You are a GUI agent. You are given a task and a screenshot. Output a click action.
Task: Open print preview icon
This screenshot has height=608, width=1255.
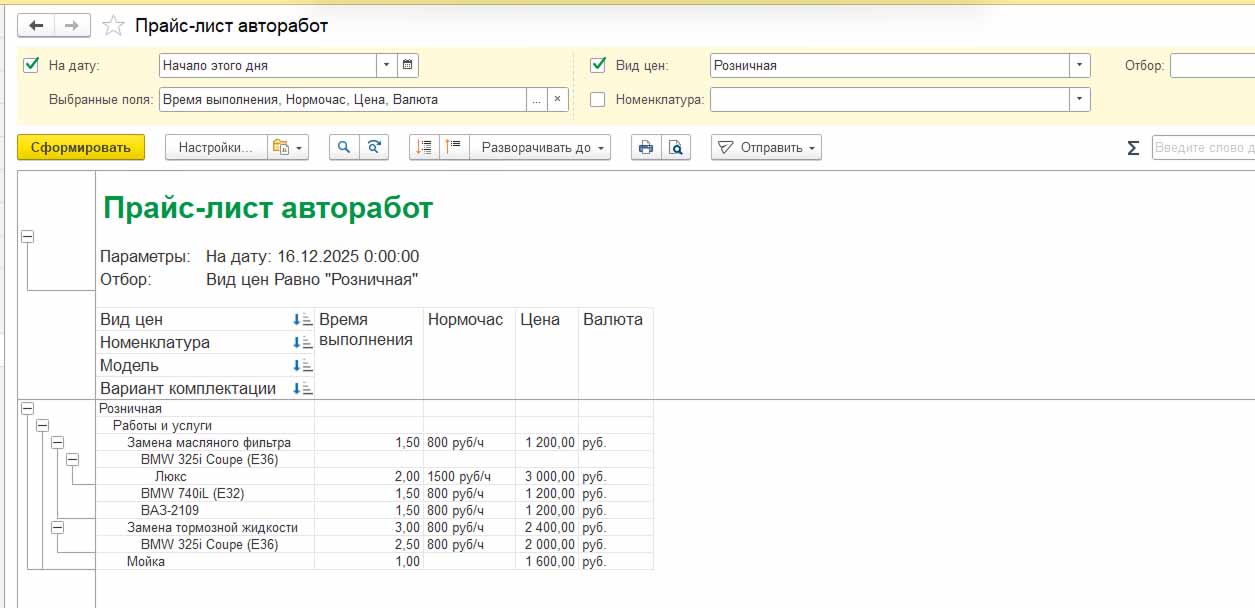[x=676, y=147]
